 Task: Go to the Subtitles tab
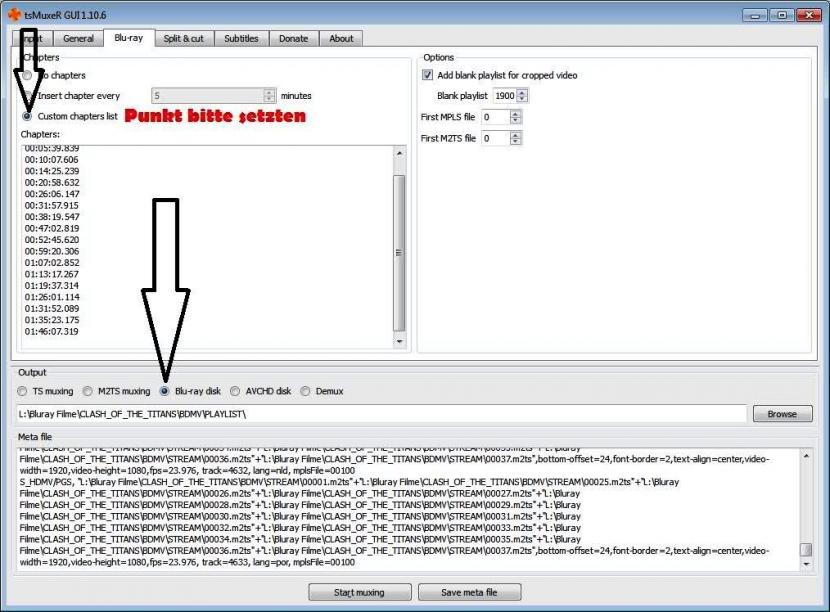241,39
